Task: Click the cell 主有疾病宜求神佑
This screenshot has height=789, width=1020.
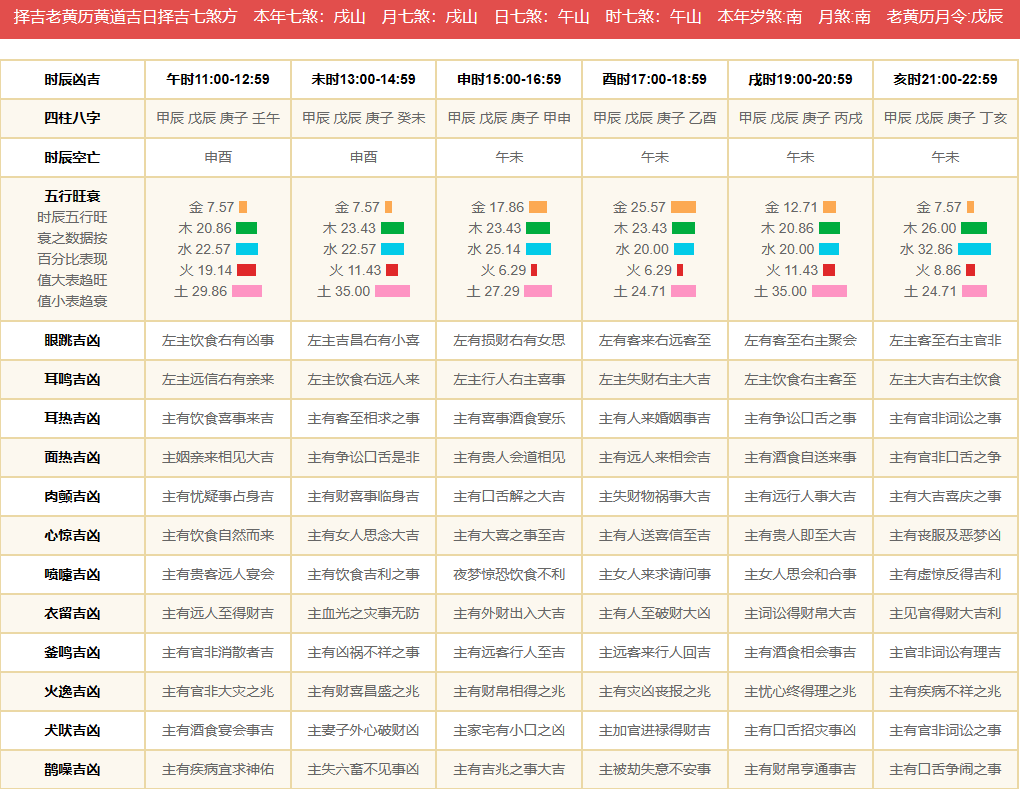Action: point(218,769)
